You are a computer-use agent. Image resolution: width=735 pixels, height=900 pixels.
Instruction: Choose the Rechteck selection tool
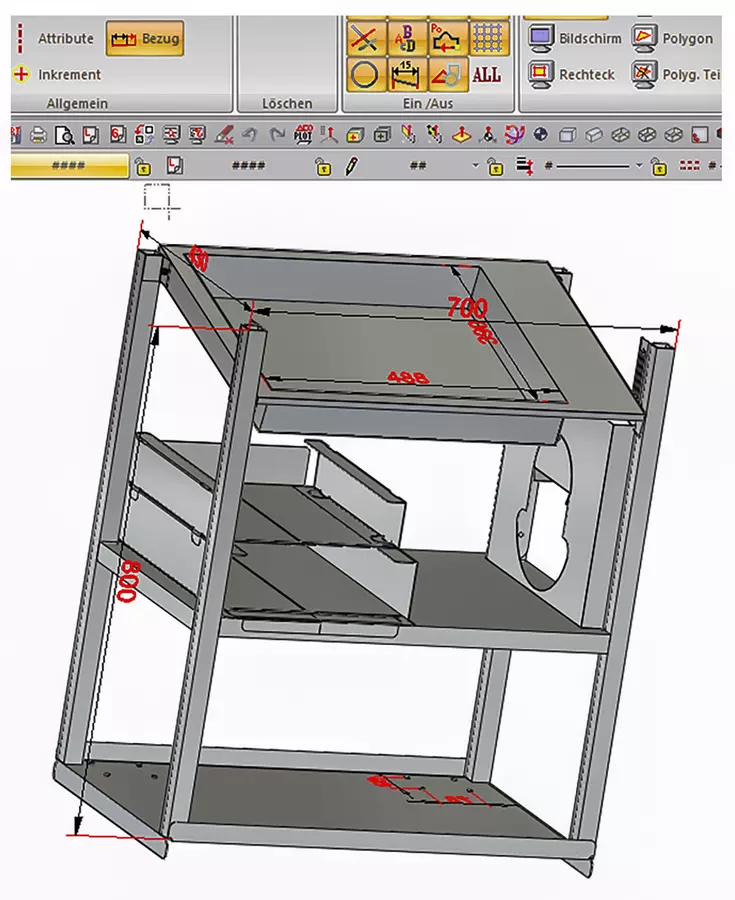575,73
